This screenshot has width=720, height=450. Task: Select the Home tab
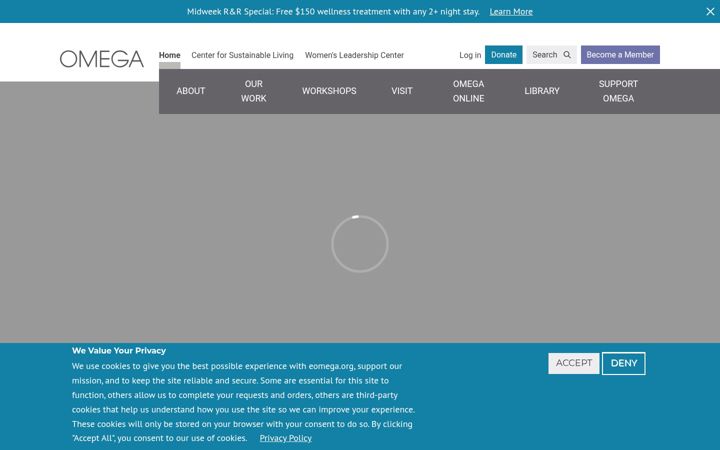click(x=169, y=55)
